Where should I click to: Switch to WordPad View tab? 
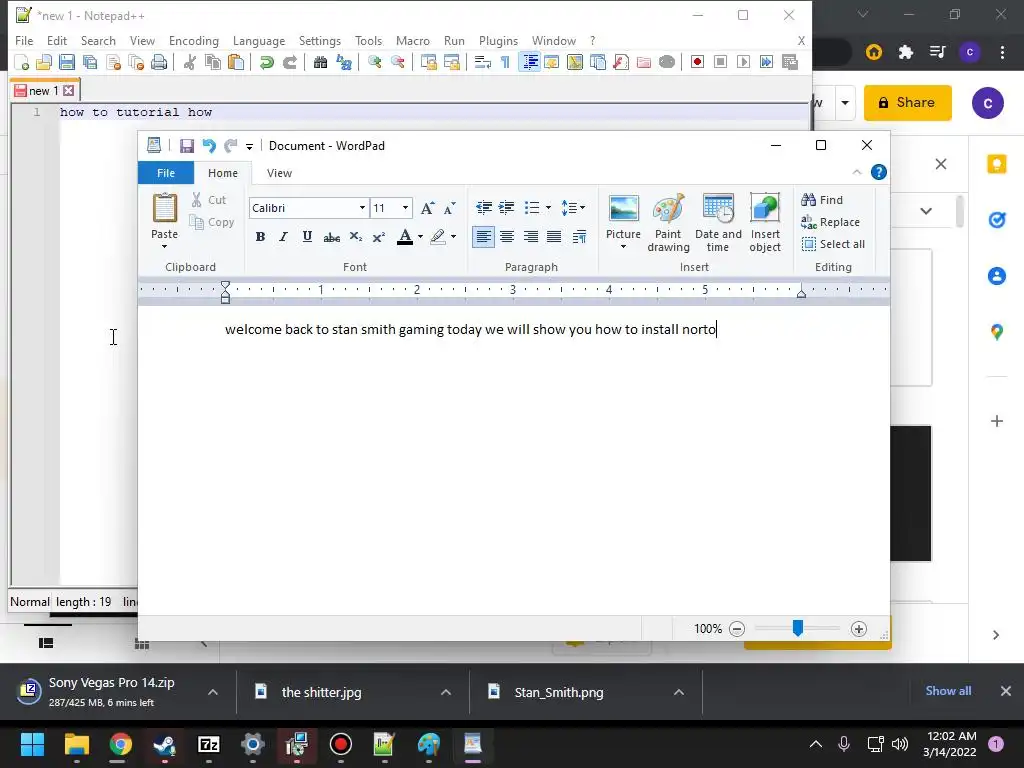279,173
